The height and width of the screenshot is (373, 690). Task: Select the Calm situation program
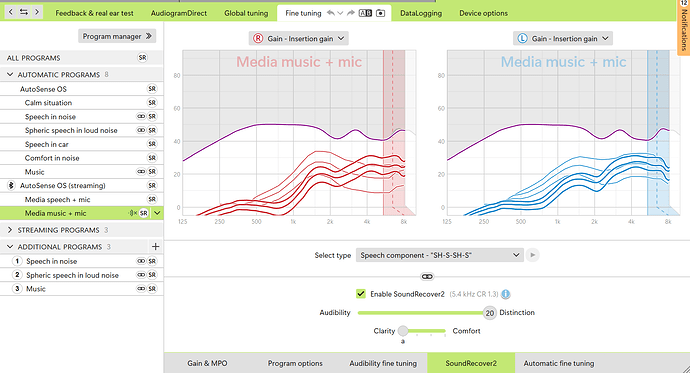point(81,102)
